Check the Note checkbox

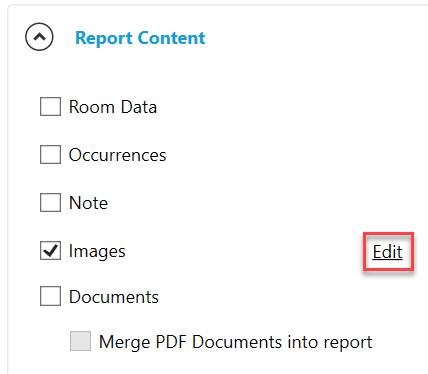point(50,202)
